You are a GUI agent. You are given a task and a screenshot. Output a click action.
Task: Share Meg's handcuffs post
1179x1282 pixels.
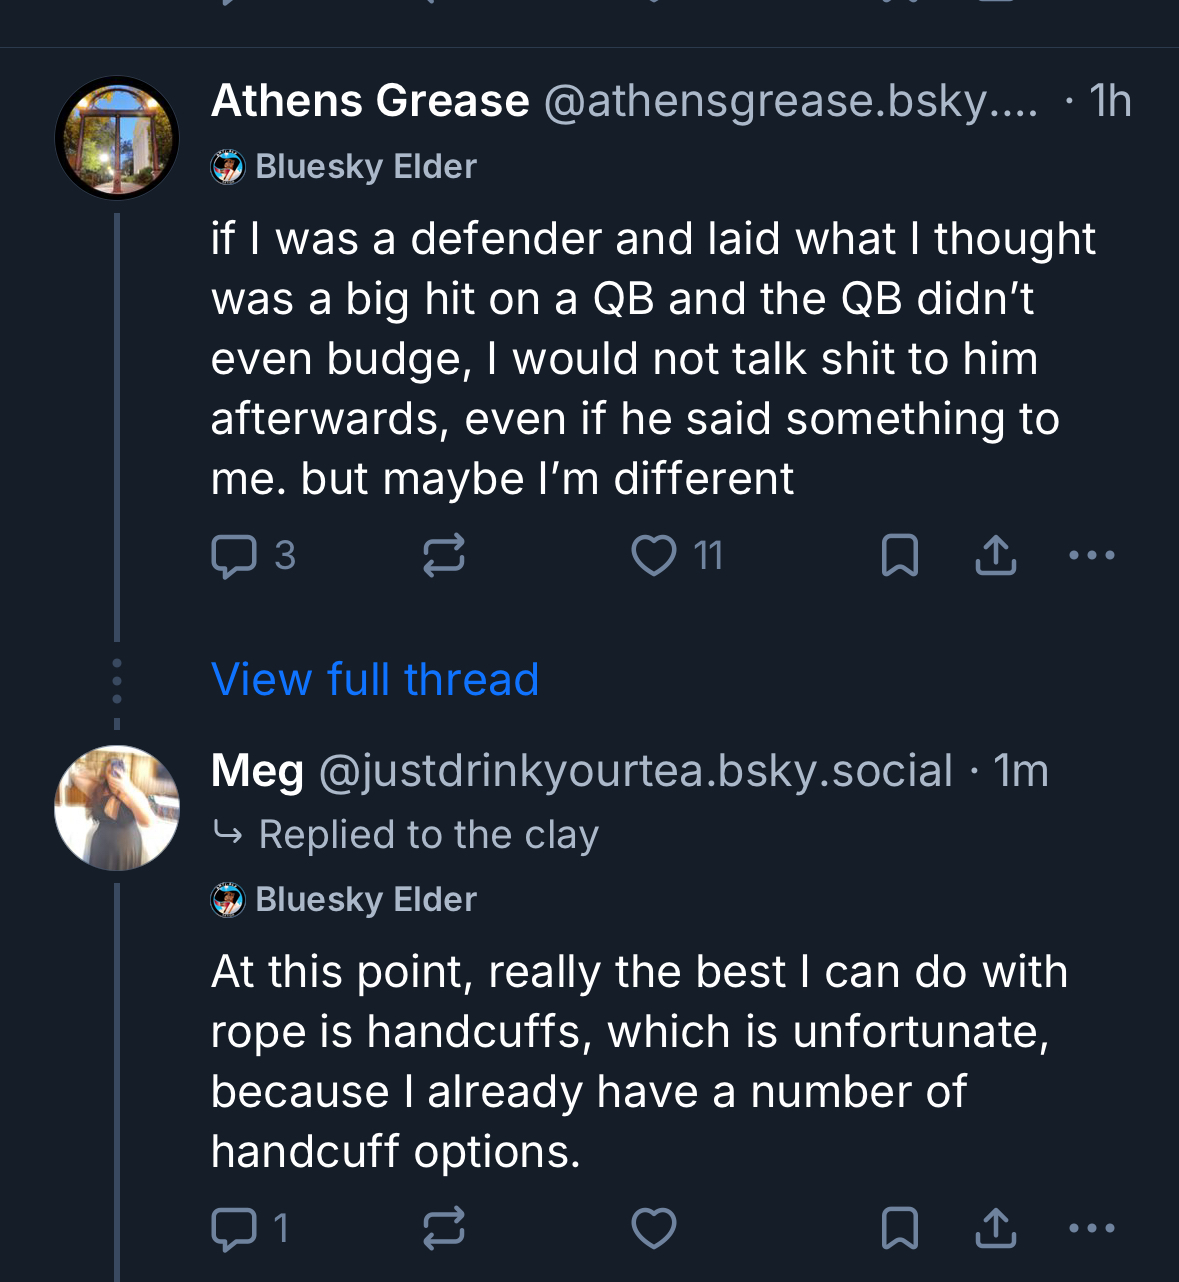click(x=995, y=1229)
